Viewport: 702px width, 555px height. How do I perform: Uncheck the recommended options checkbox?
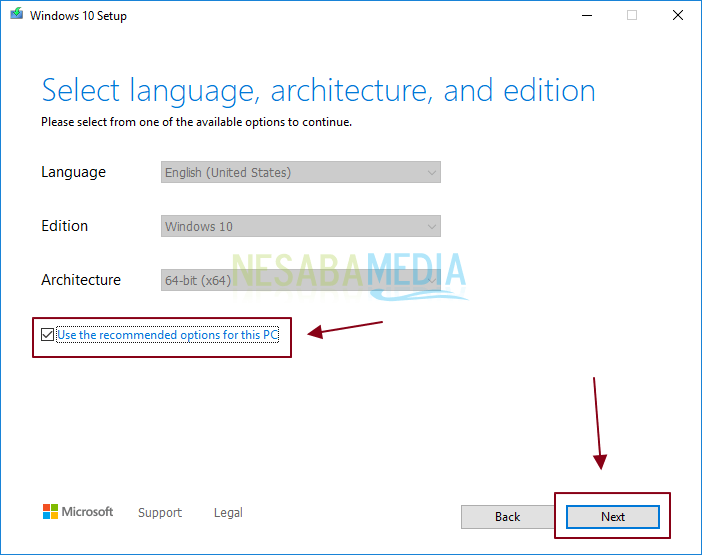[47, 335]
